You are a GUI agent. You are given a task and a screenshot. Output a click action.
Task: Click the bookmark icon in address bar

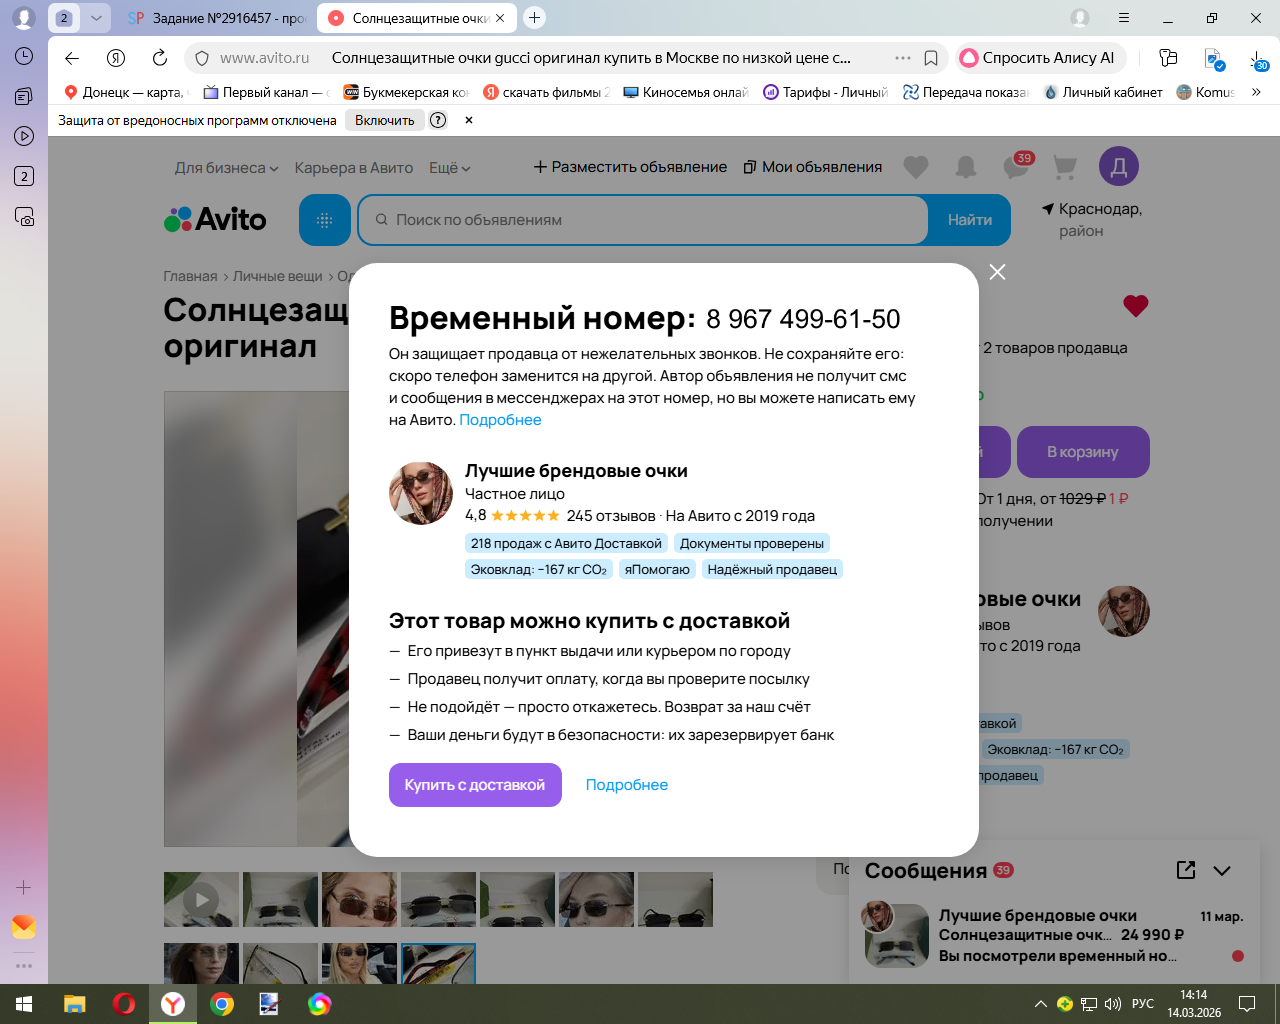[931, 58]
